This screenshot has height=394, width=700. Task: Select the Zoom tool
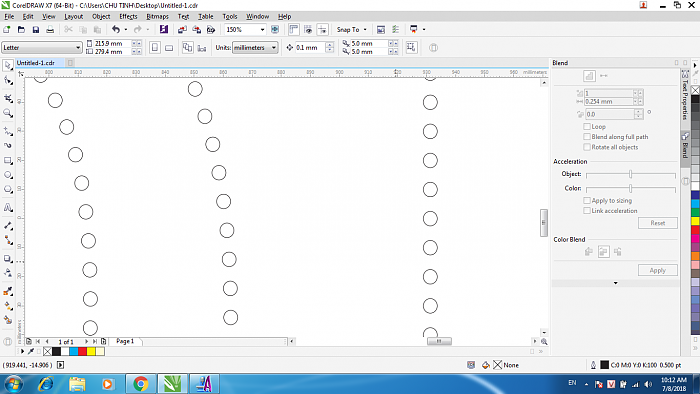(8, 113)
